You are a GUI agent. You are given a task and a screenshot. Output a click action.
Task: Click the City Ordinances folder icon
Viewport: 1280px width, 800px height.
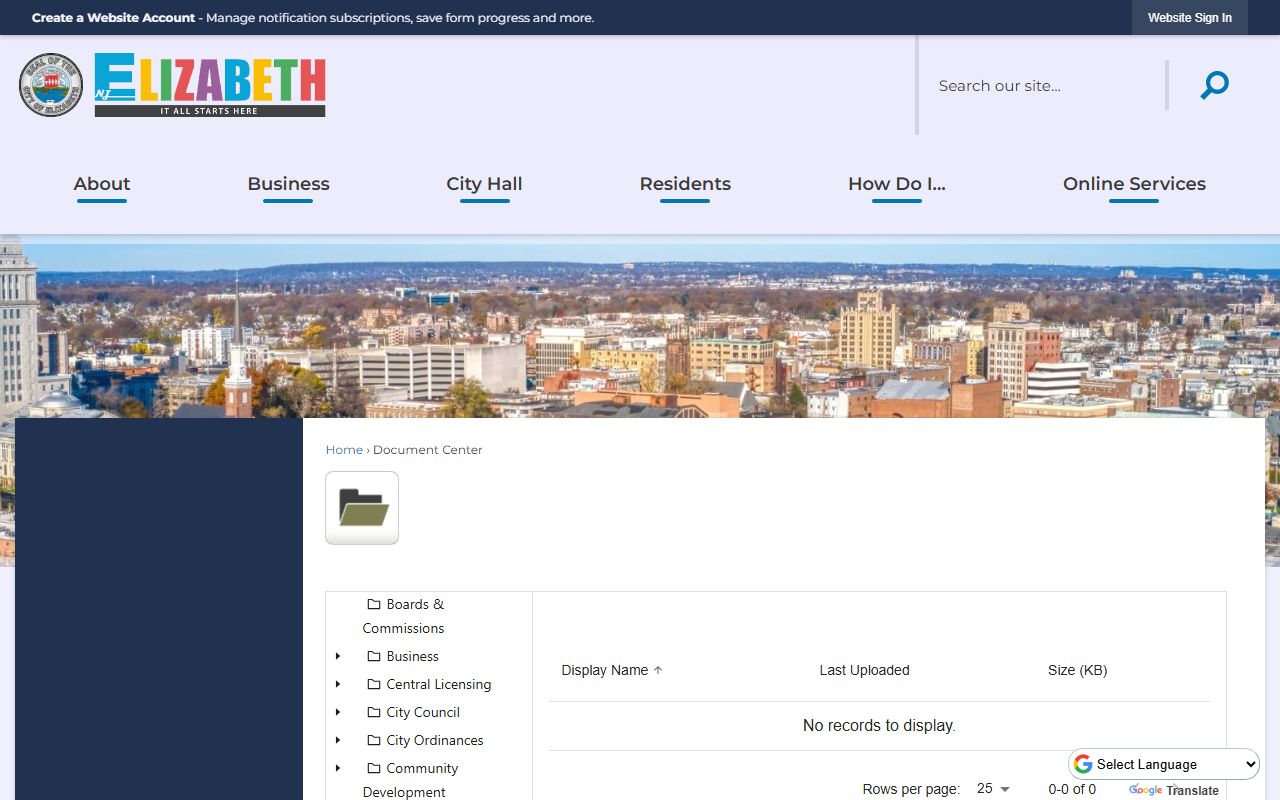[374, 740]
